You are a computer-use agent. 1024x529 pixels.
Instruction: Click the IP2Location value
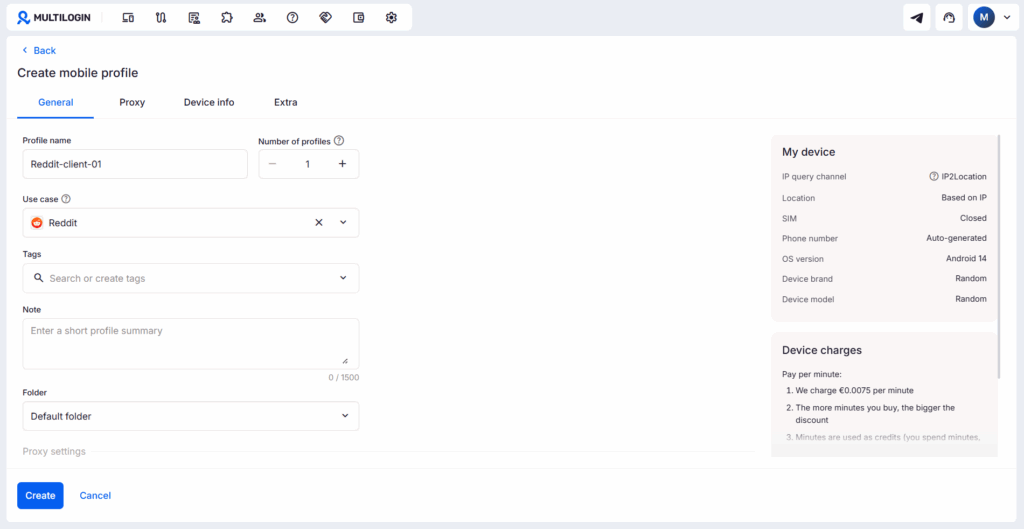964,176
